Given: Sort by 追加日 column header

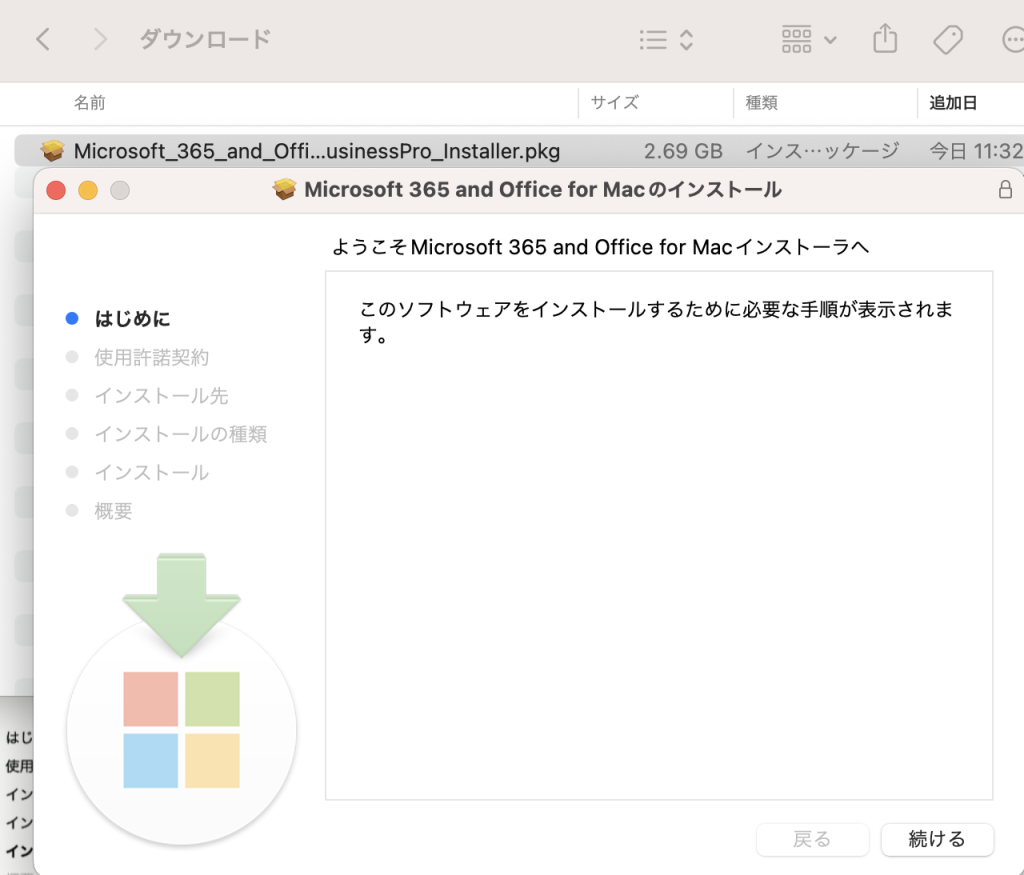Looking at the screenshot, I should click(952, 102).
